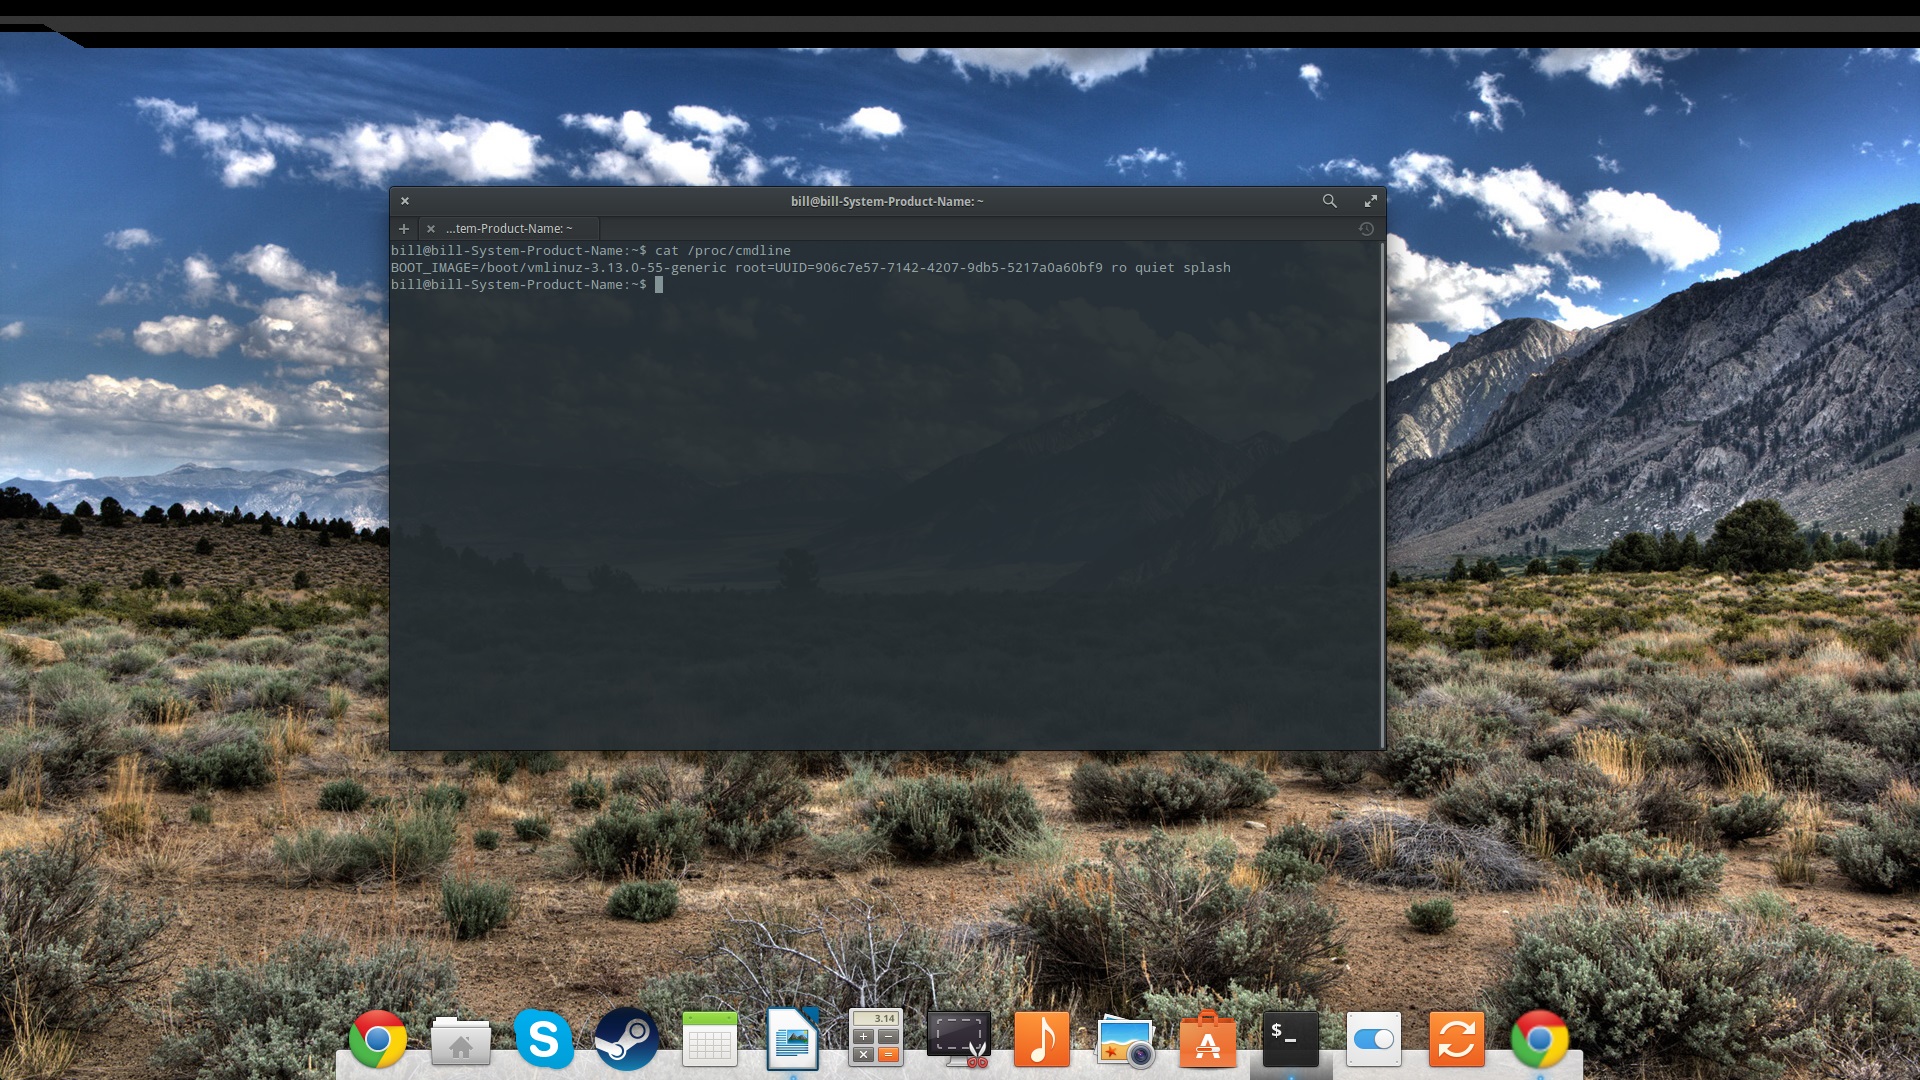Image resolution: width=1920 pixels, height=1080 pixels.
Task: Open a new terminal tab with plus button
Action: (404, 229)
